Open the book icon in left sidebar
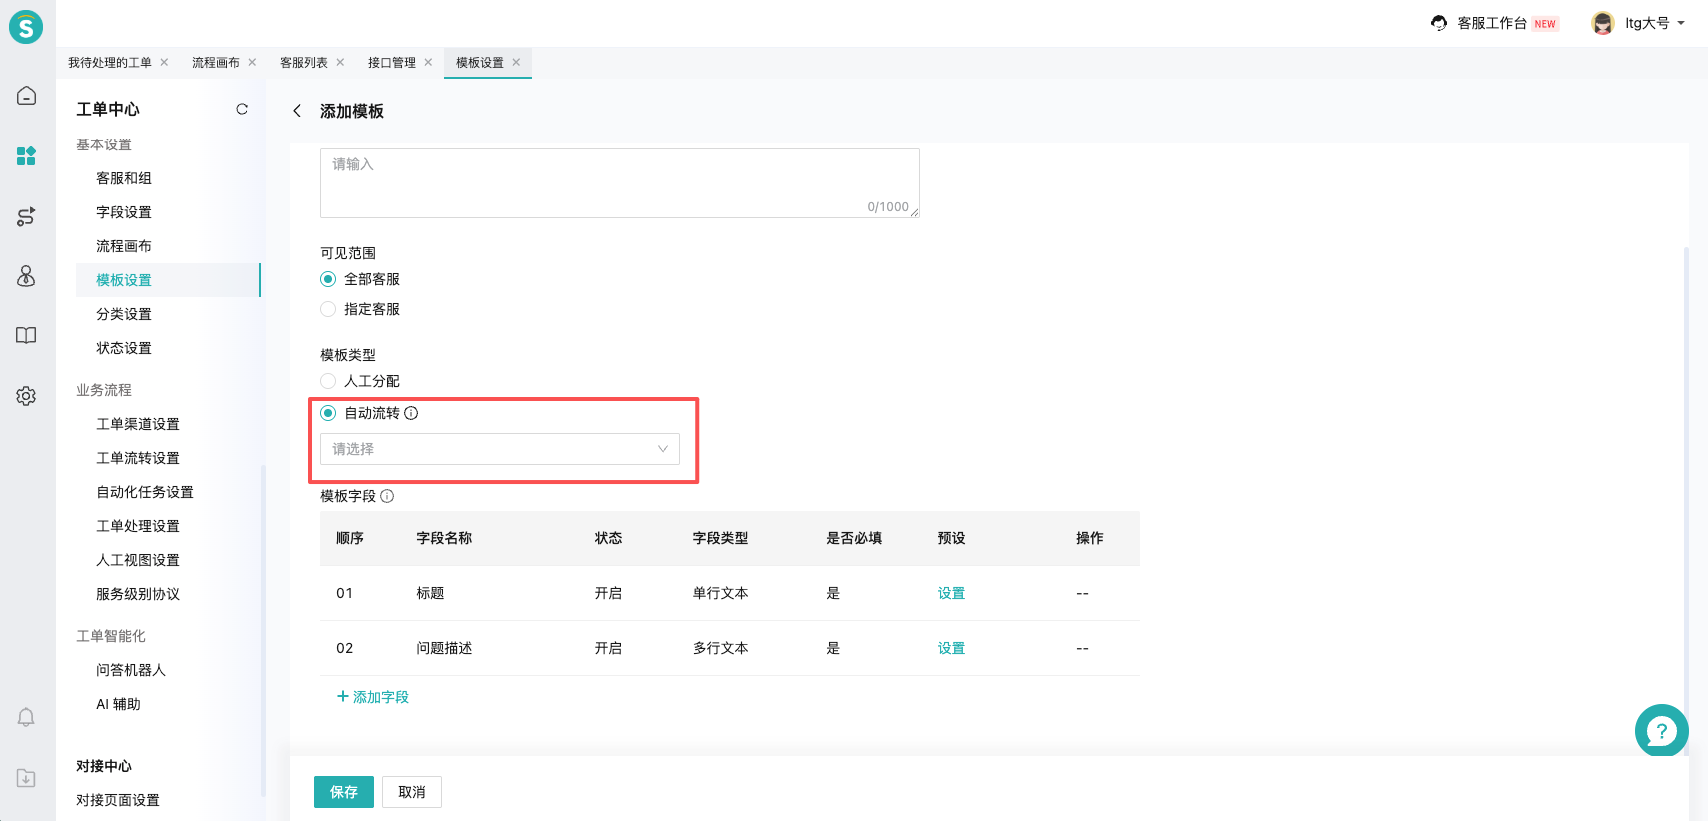Viewport: 1708px width, 821px height. (27, 336)
